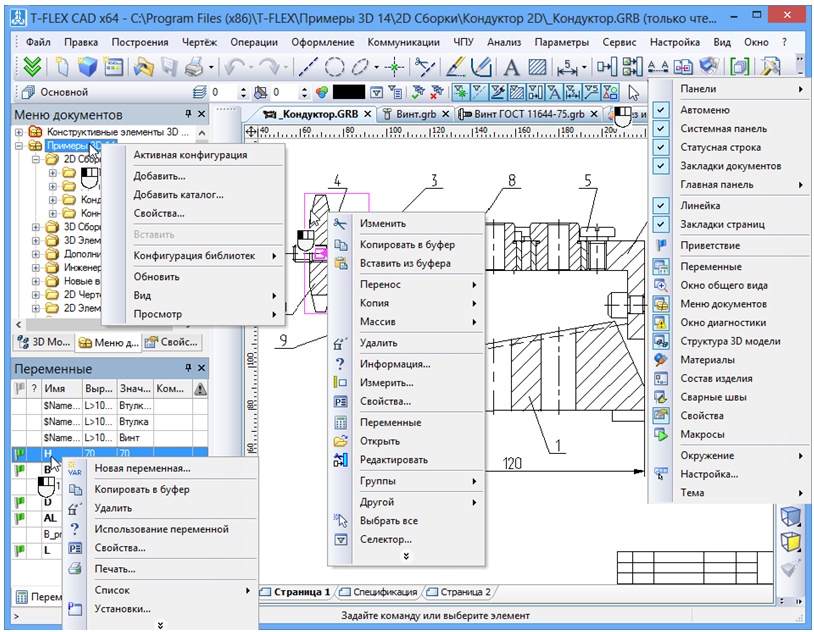
Task: Click the black color swatch in the toolbar
Action: click(348, 92)
